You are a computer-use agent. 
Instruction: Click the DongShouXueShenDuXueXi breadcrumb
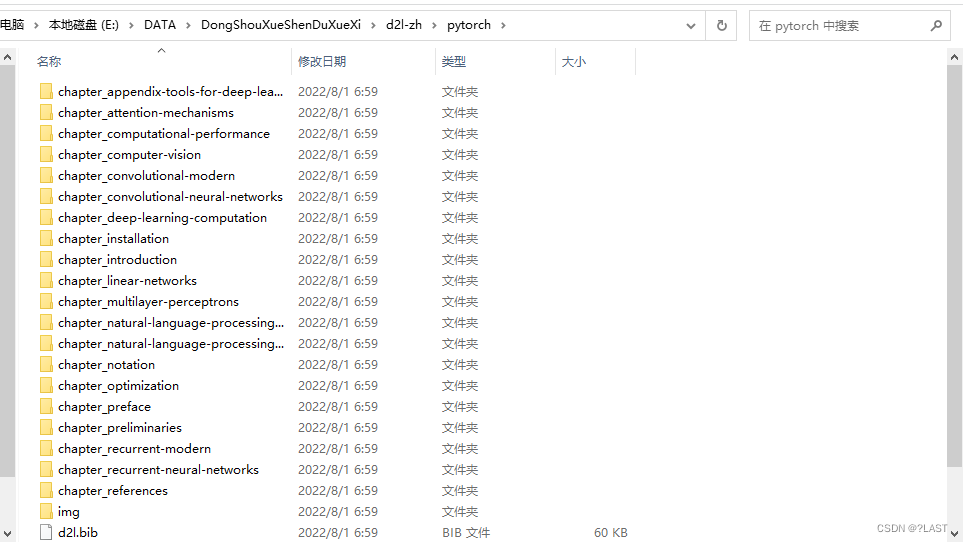[281, 25]
